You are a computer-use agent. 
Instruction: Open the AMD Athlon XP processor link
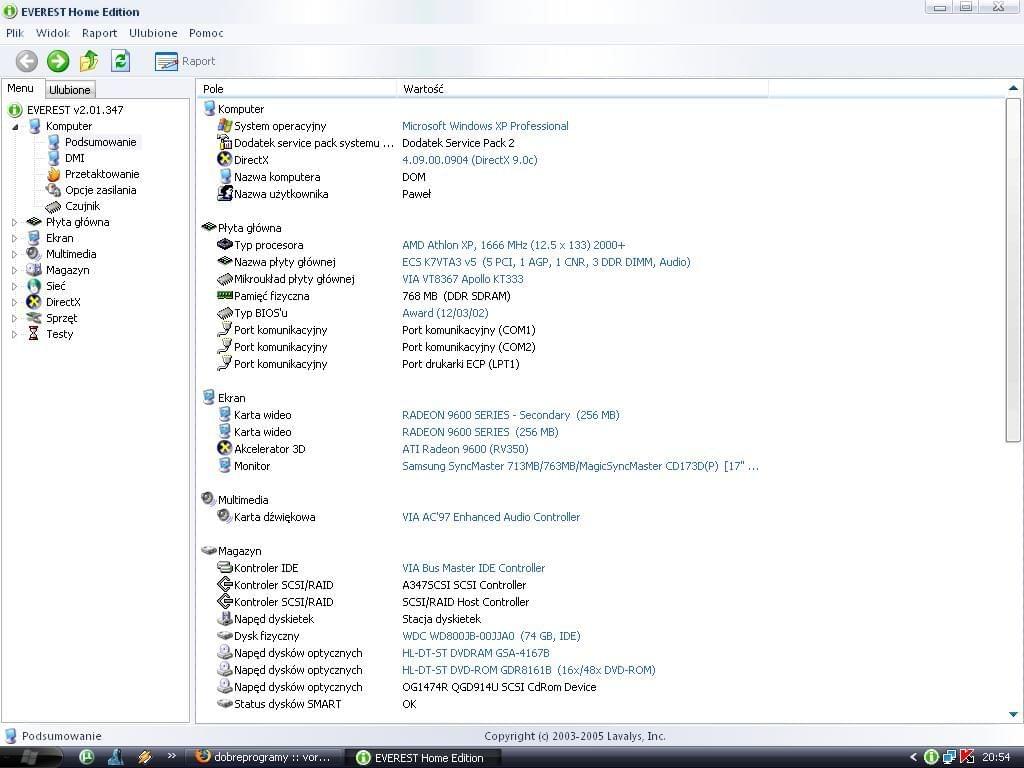tap(513, 245)
